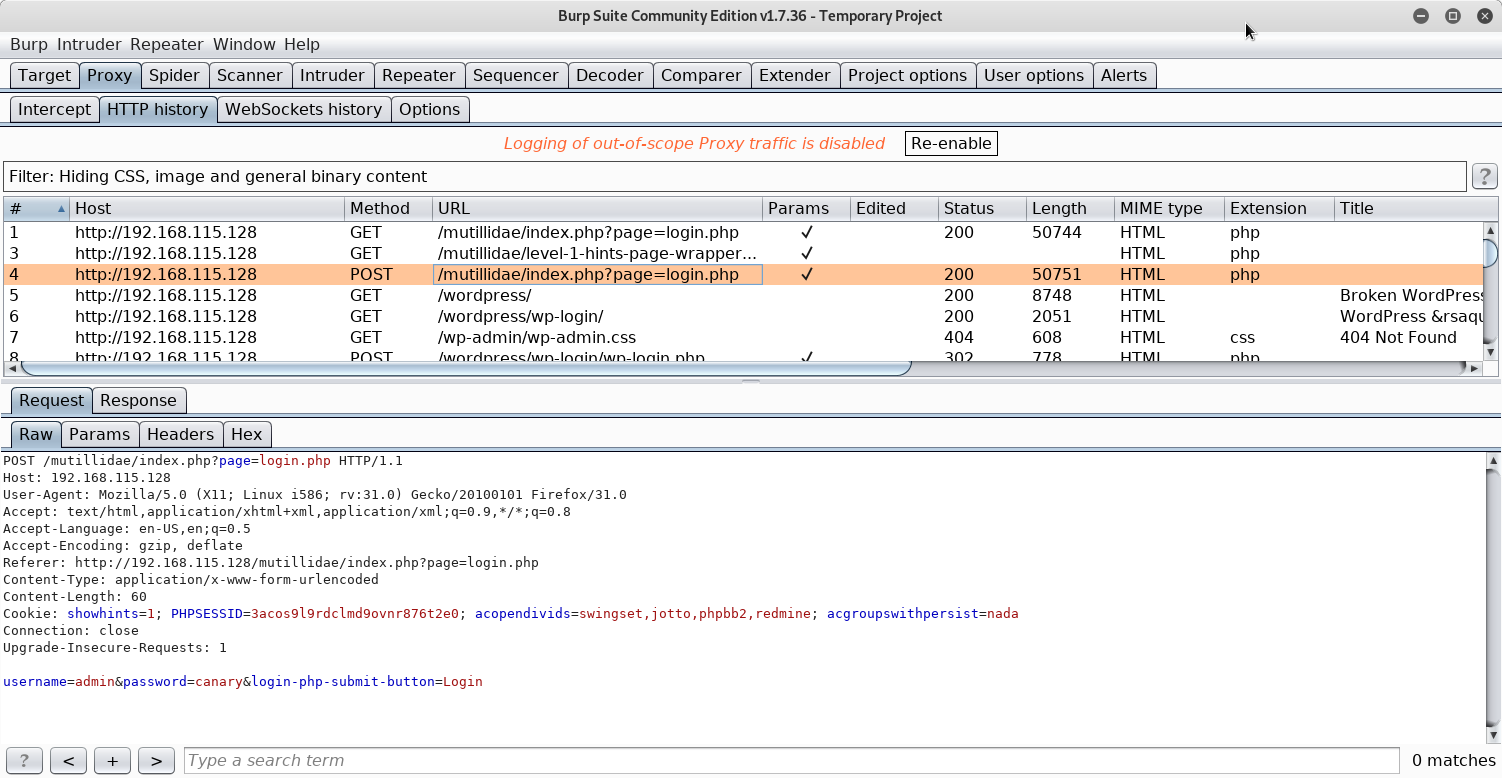Click history table scroll-up arrow
The height and width of the screenshot is (778, 1502).
(1490, 231)
